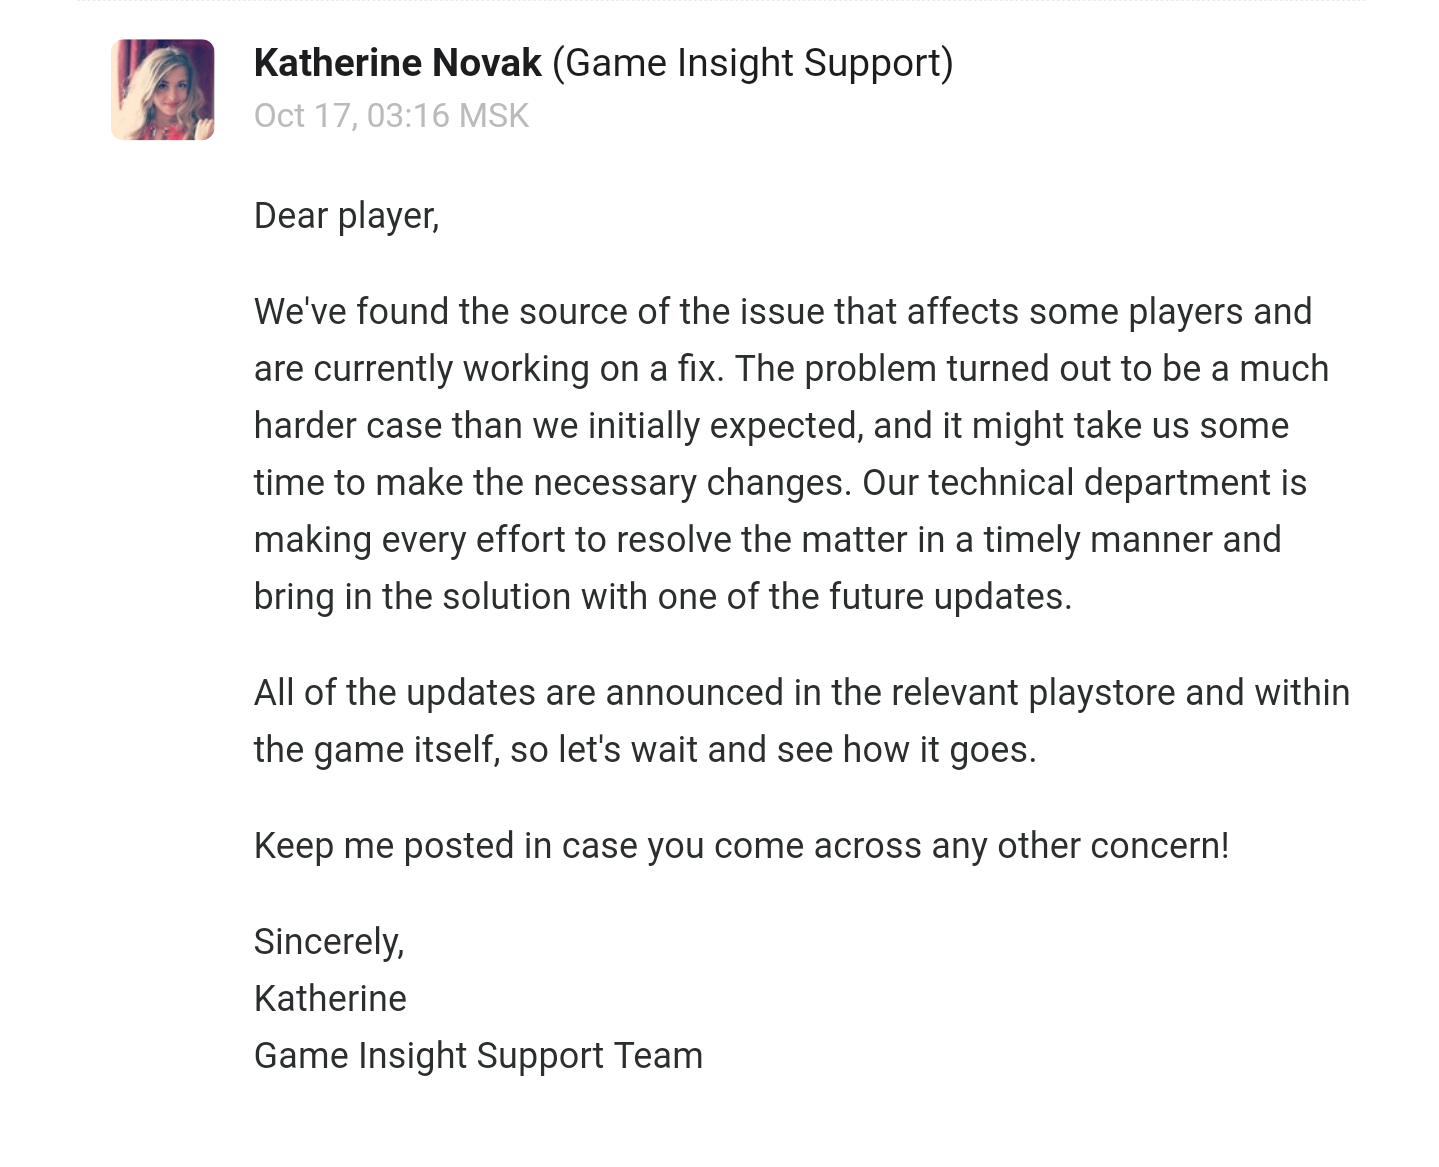The image size is (1439, 1167).
Task: Click the line starting "the game itself, so let's"
Action: point(645,750)
